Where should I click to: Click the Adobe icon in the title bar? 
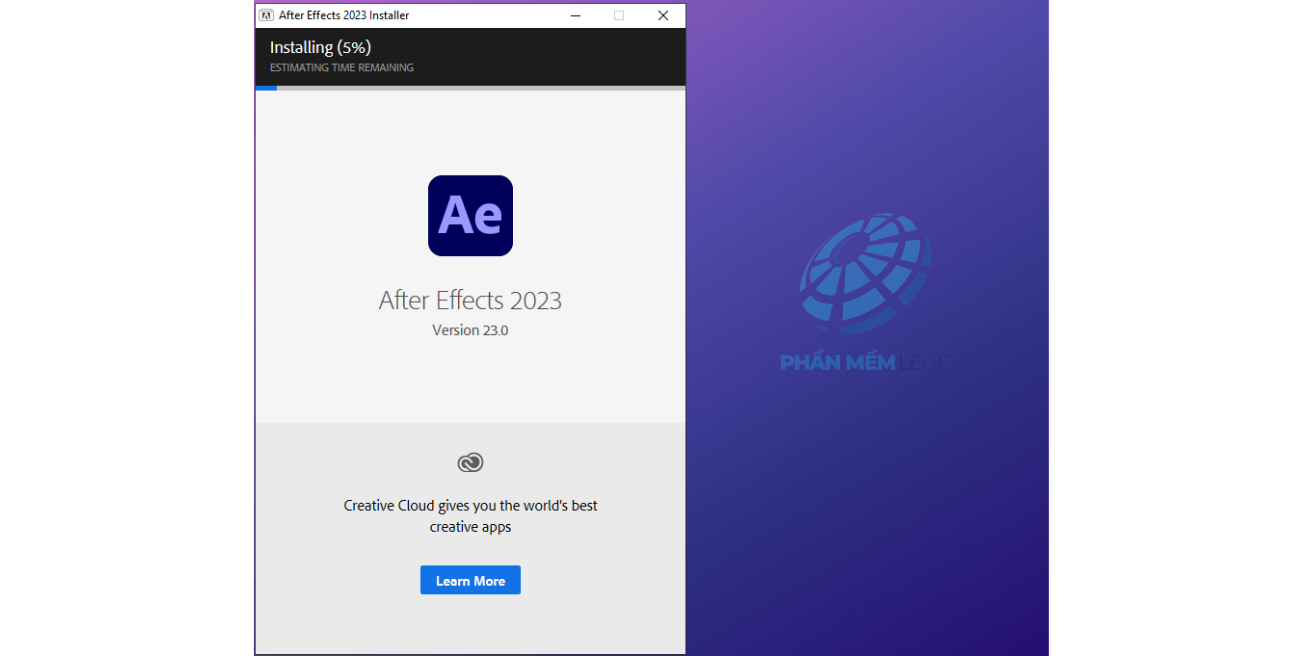[x=266, y=15]
